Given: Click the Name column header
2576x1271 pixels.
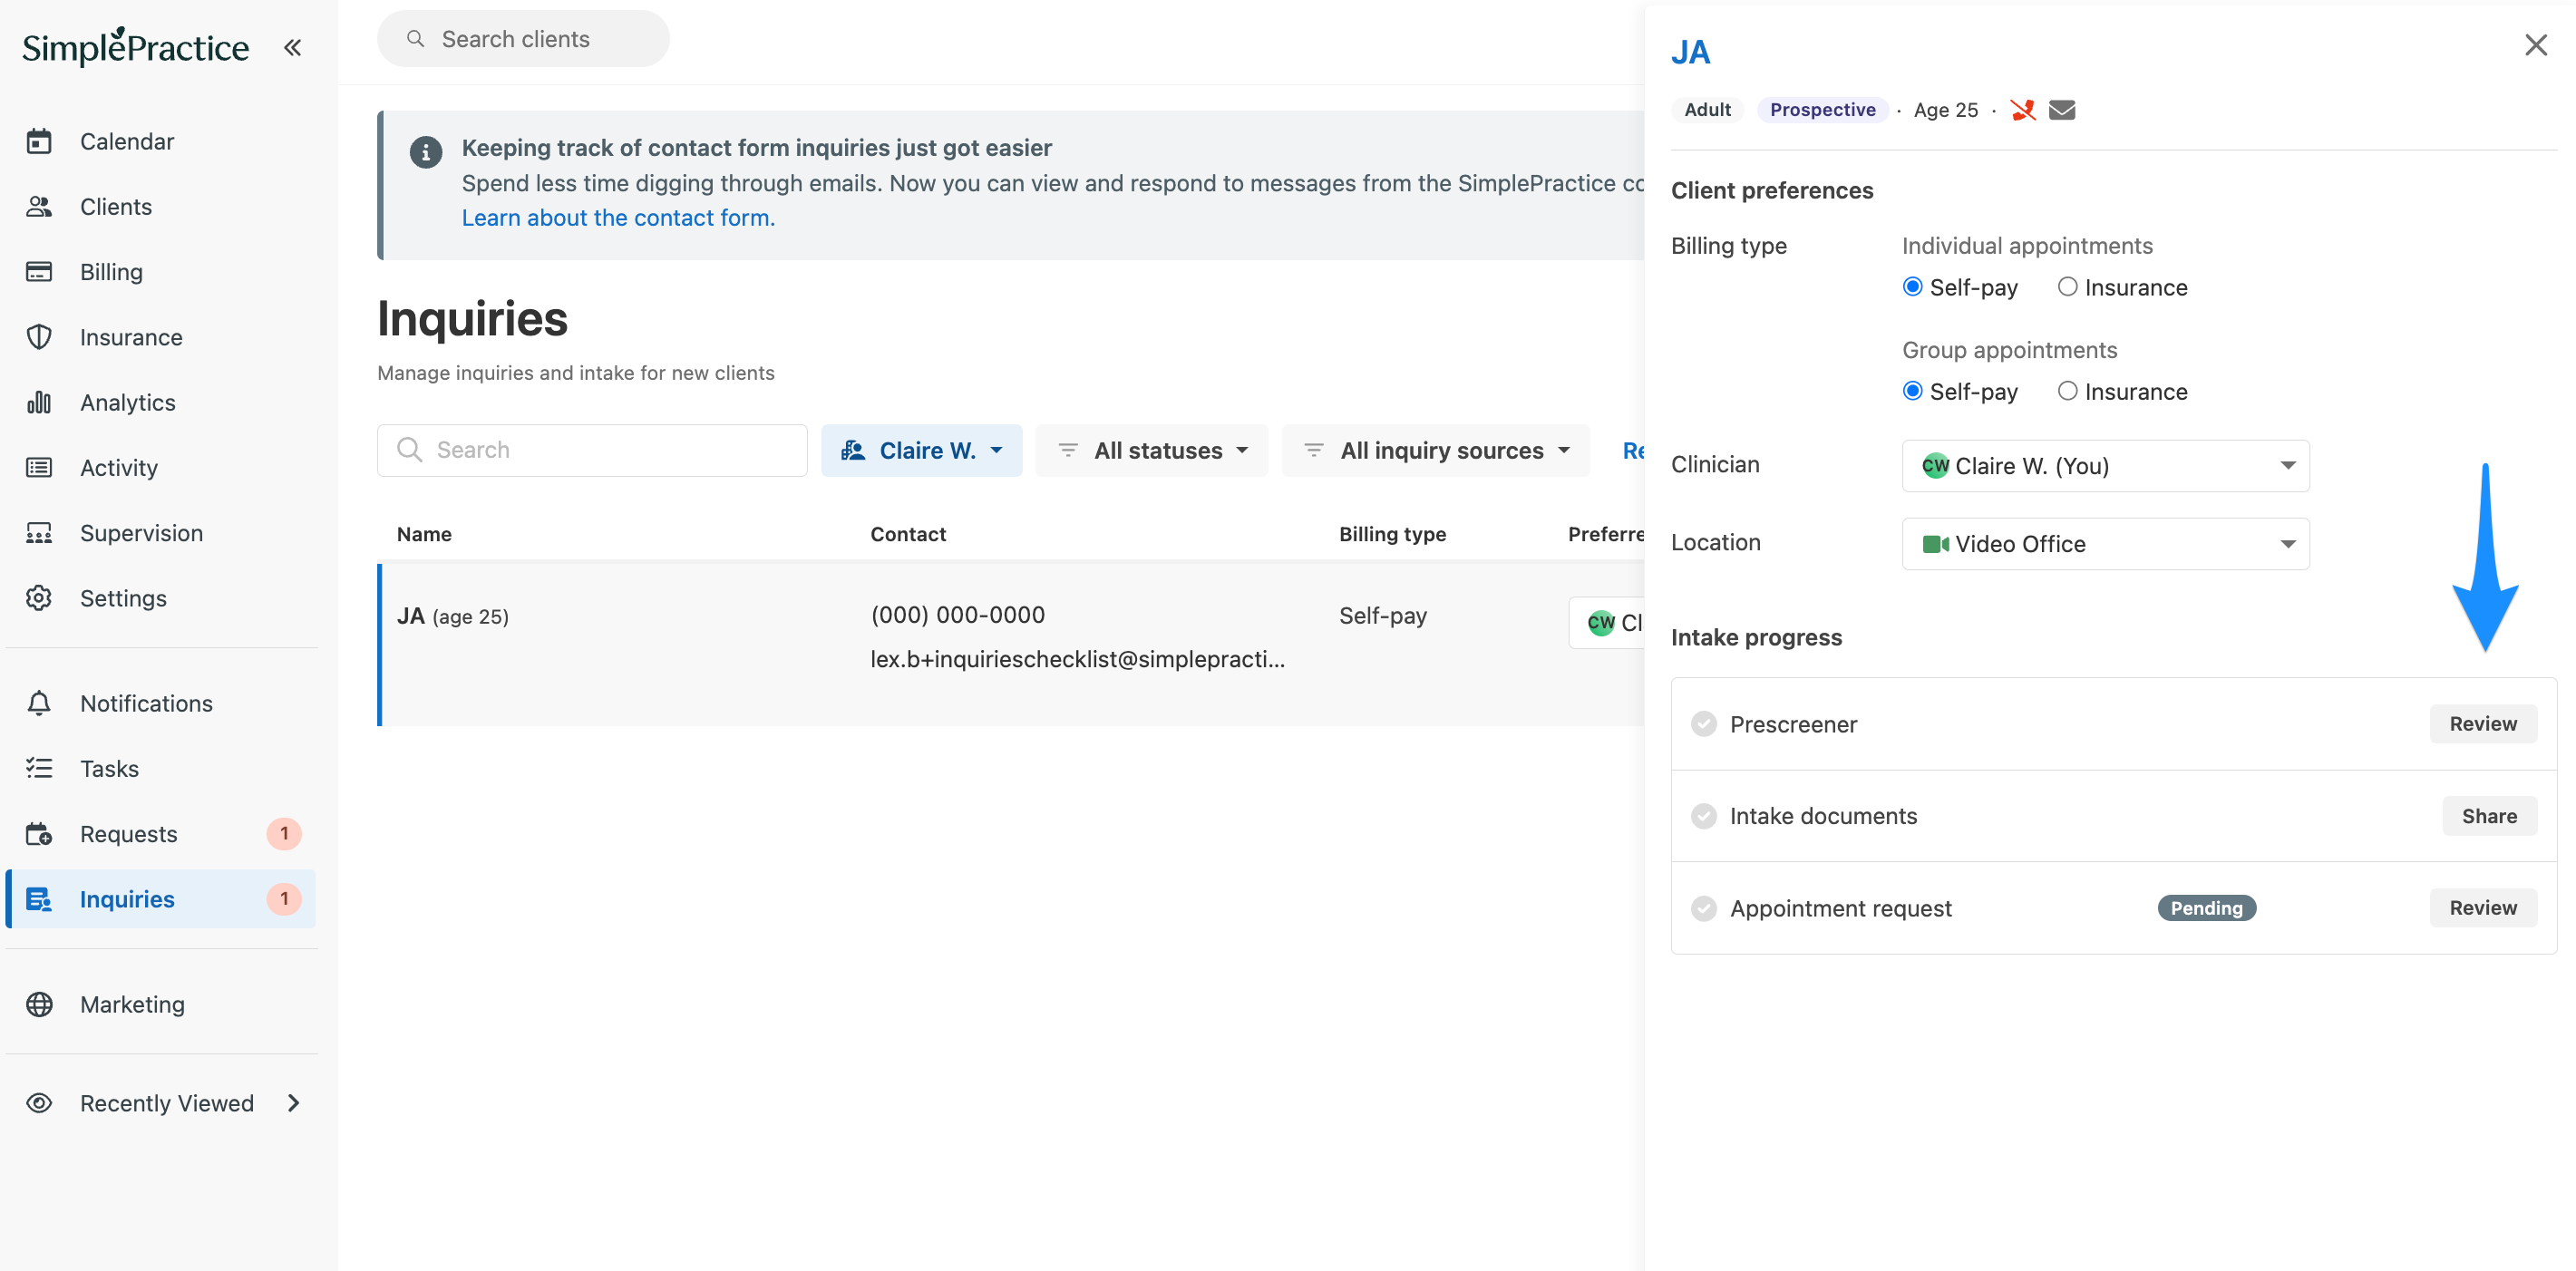Looking at the screenshot, I should click(424, 533).
